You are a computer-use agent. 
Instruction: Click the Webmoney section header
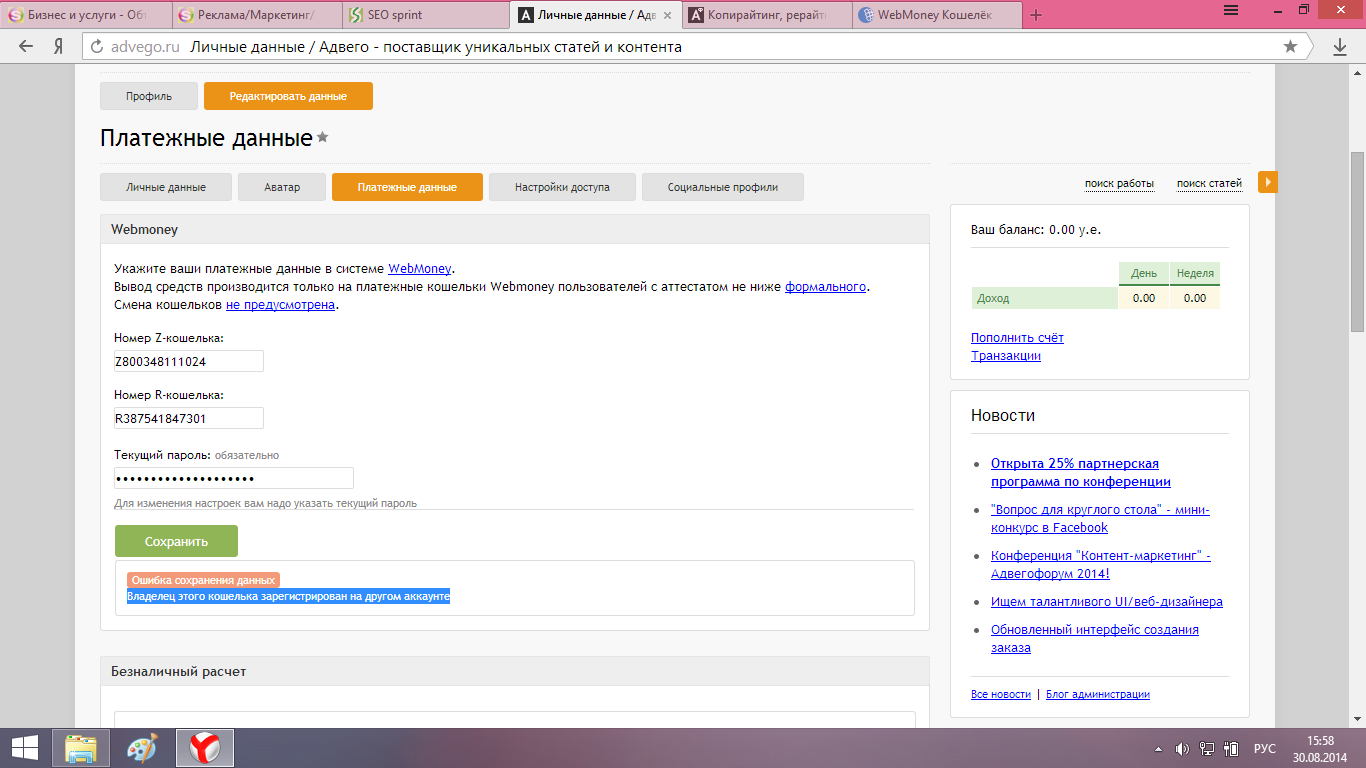click(515, 229)
